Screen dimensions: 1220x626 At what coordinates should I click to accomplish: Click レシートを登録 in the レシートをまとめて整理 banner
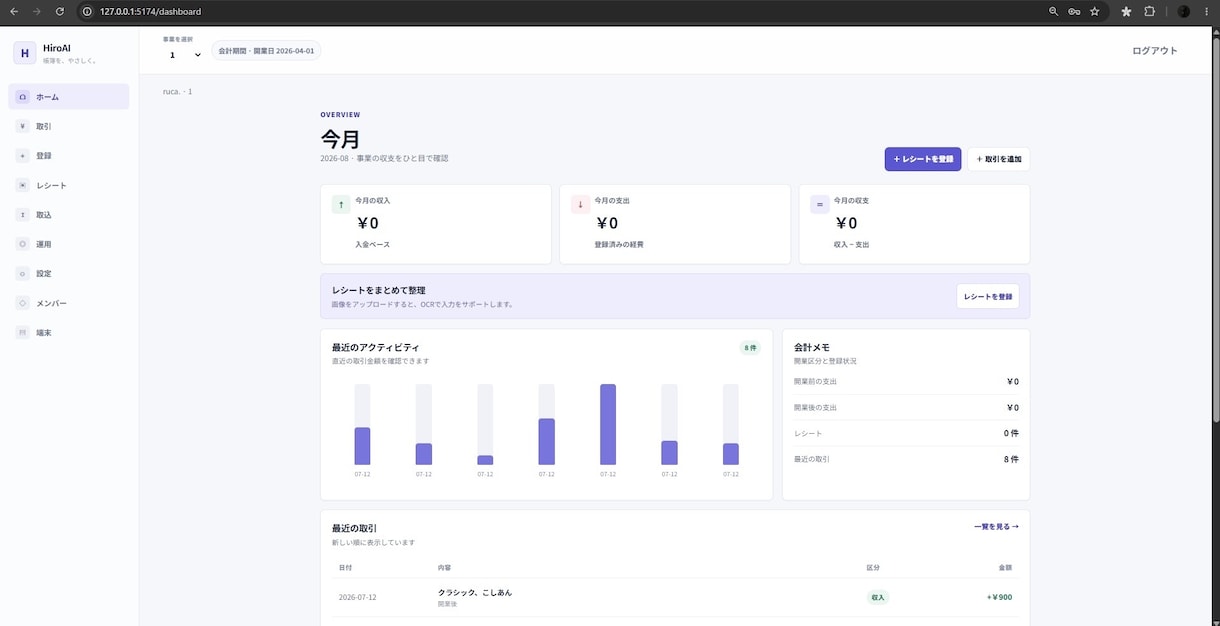point(988,296)
